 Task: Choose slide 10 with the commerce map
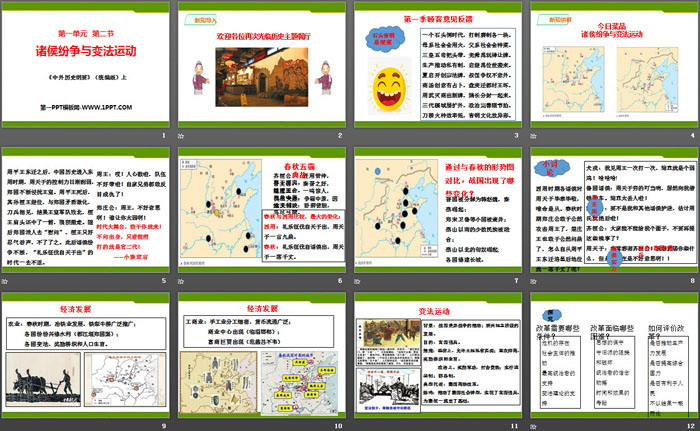pyautogui.click(x=261, y=357)
